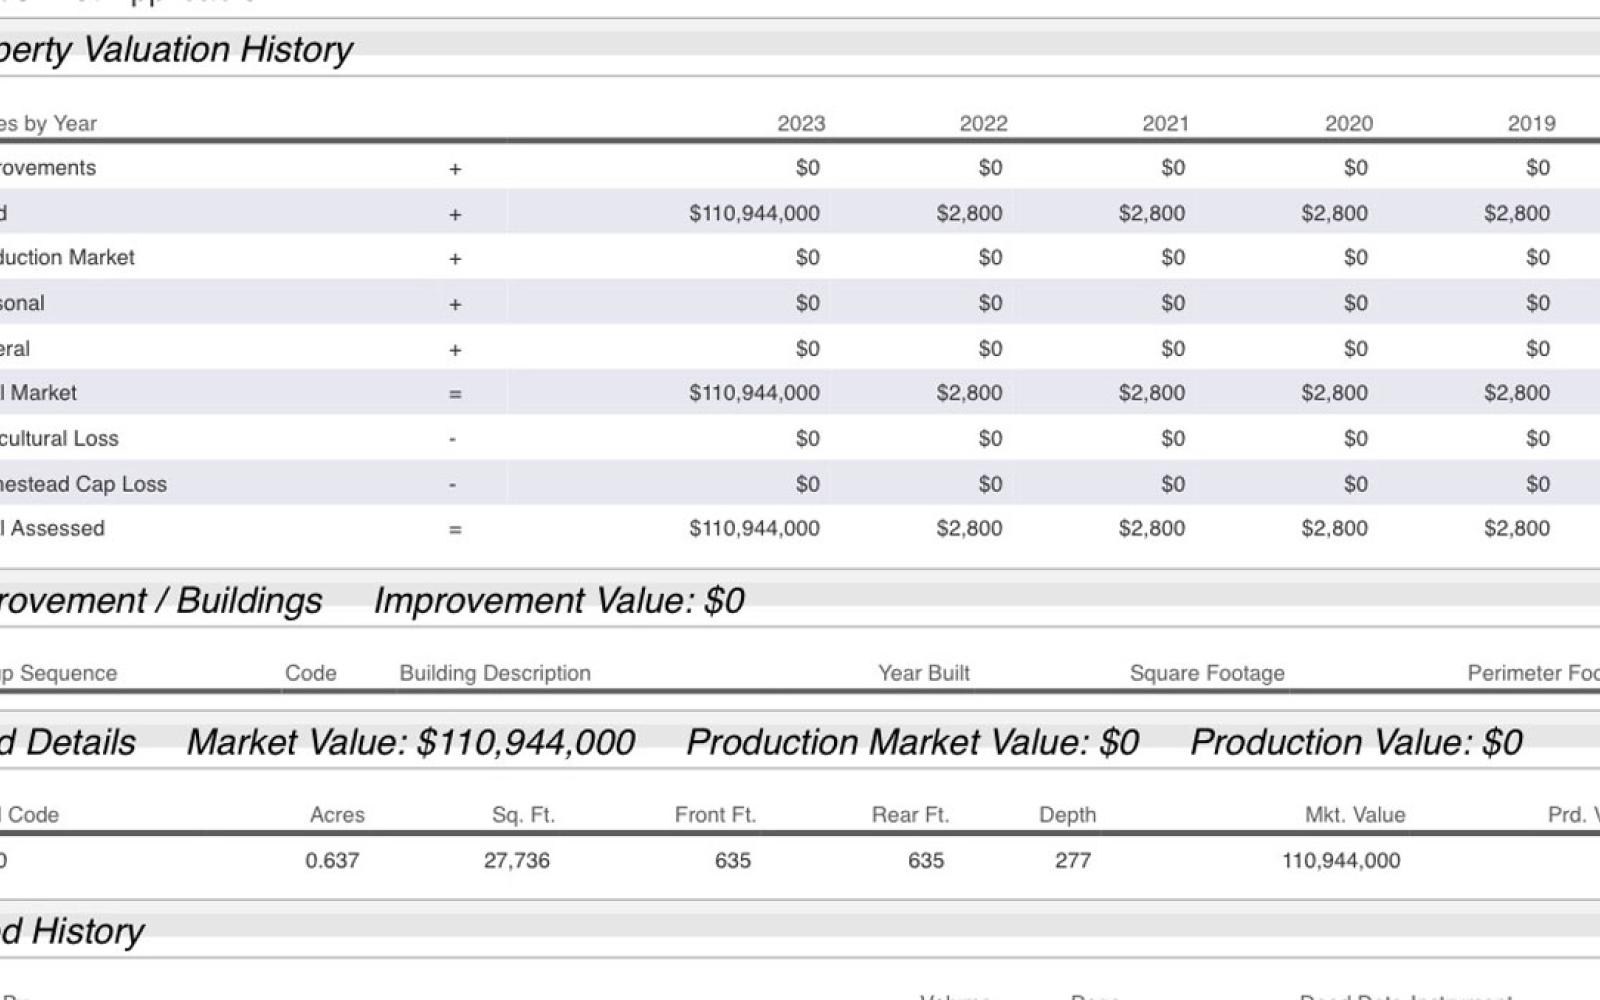Click the Front Ft. column header
The height and width of the screenshot is (1000, 1600).
click(715, 815)
